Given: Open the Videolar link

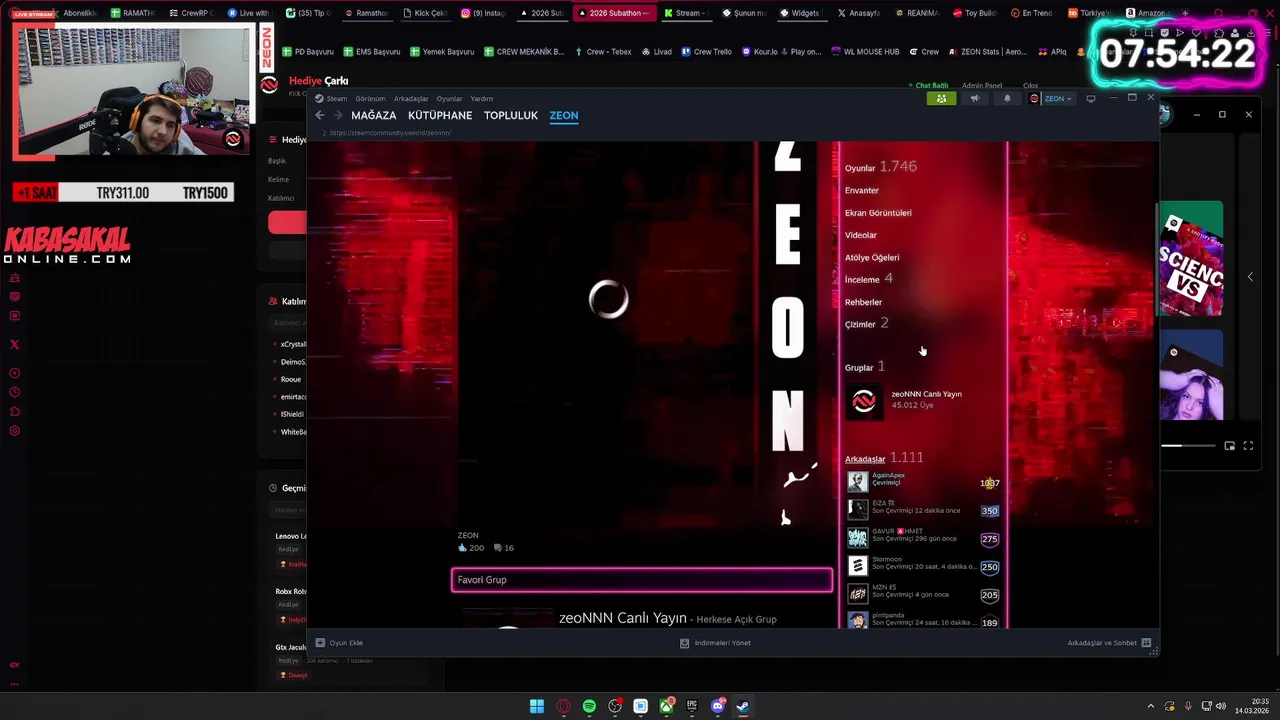Looking at the screenshot, I should [861, 235].
